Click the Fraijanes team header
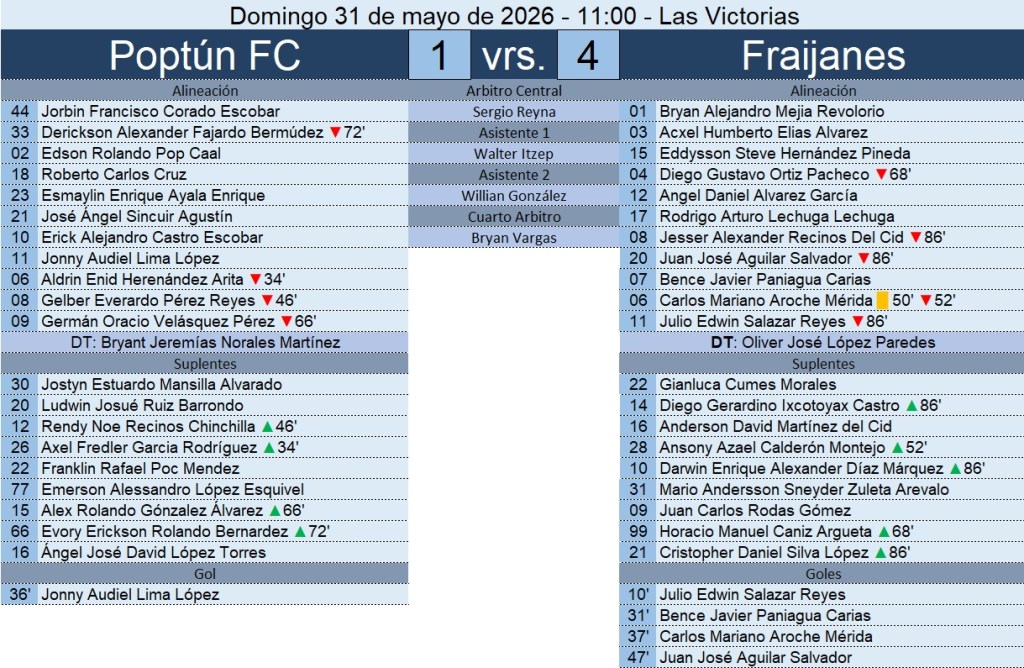Image resolution: width=1024 pixels, height=668 pixels. 822,55
